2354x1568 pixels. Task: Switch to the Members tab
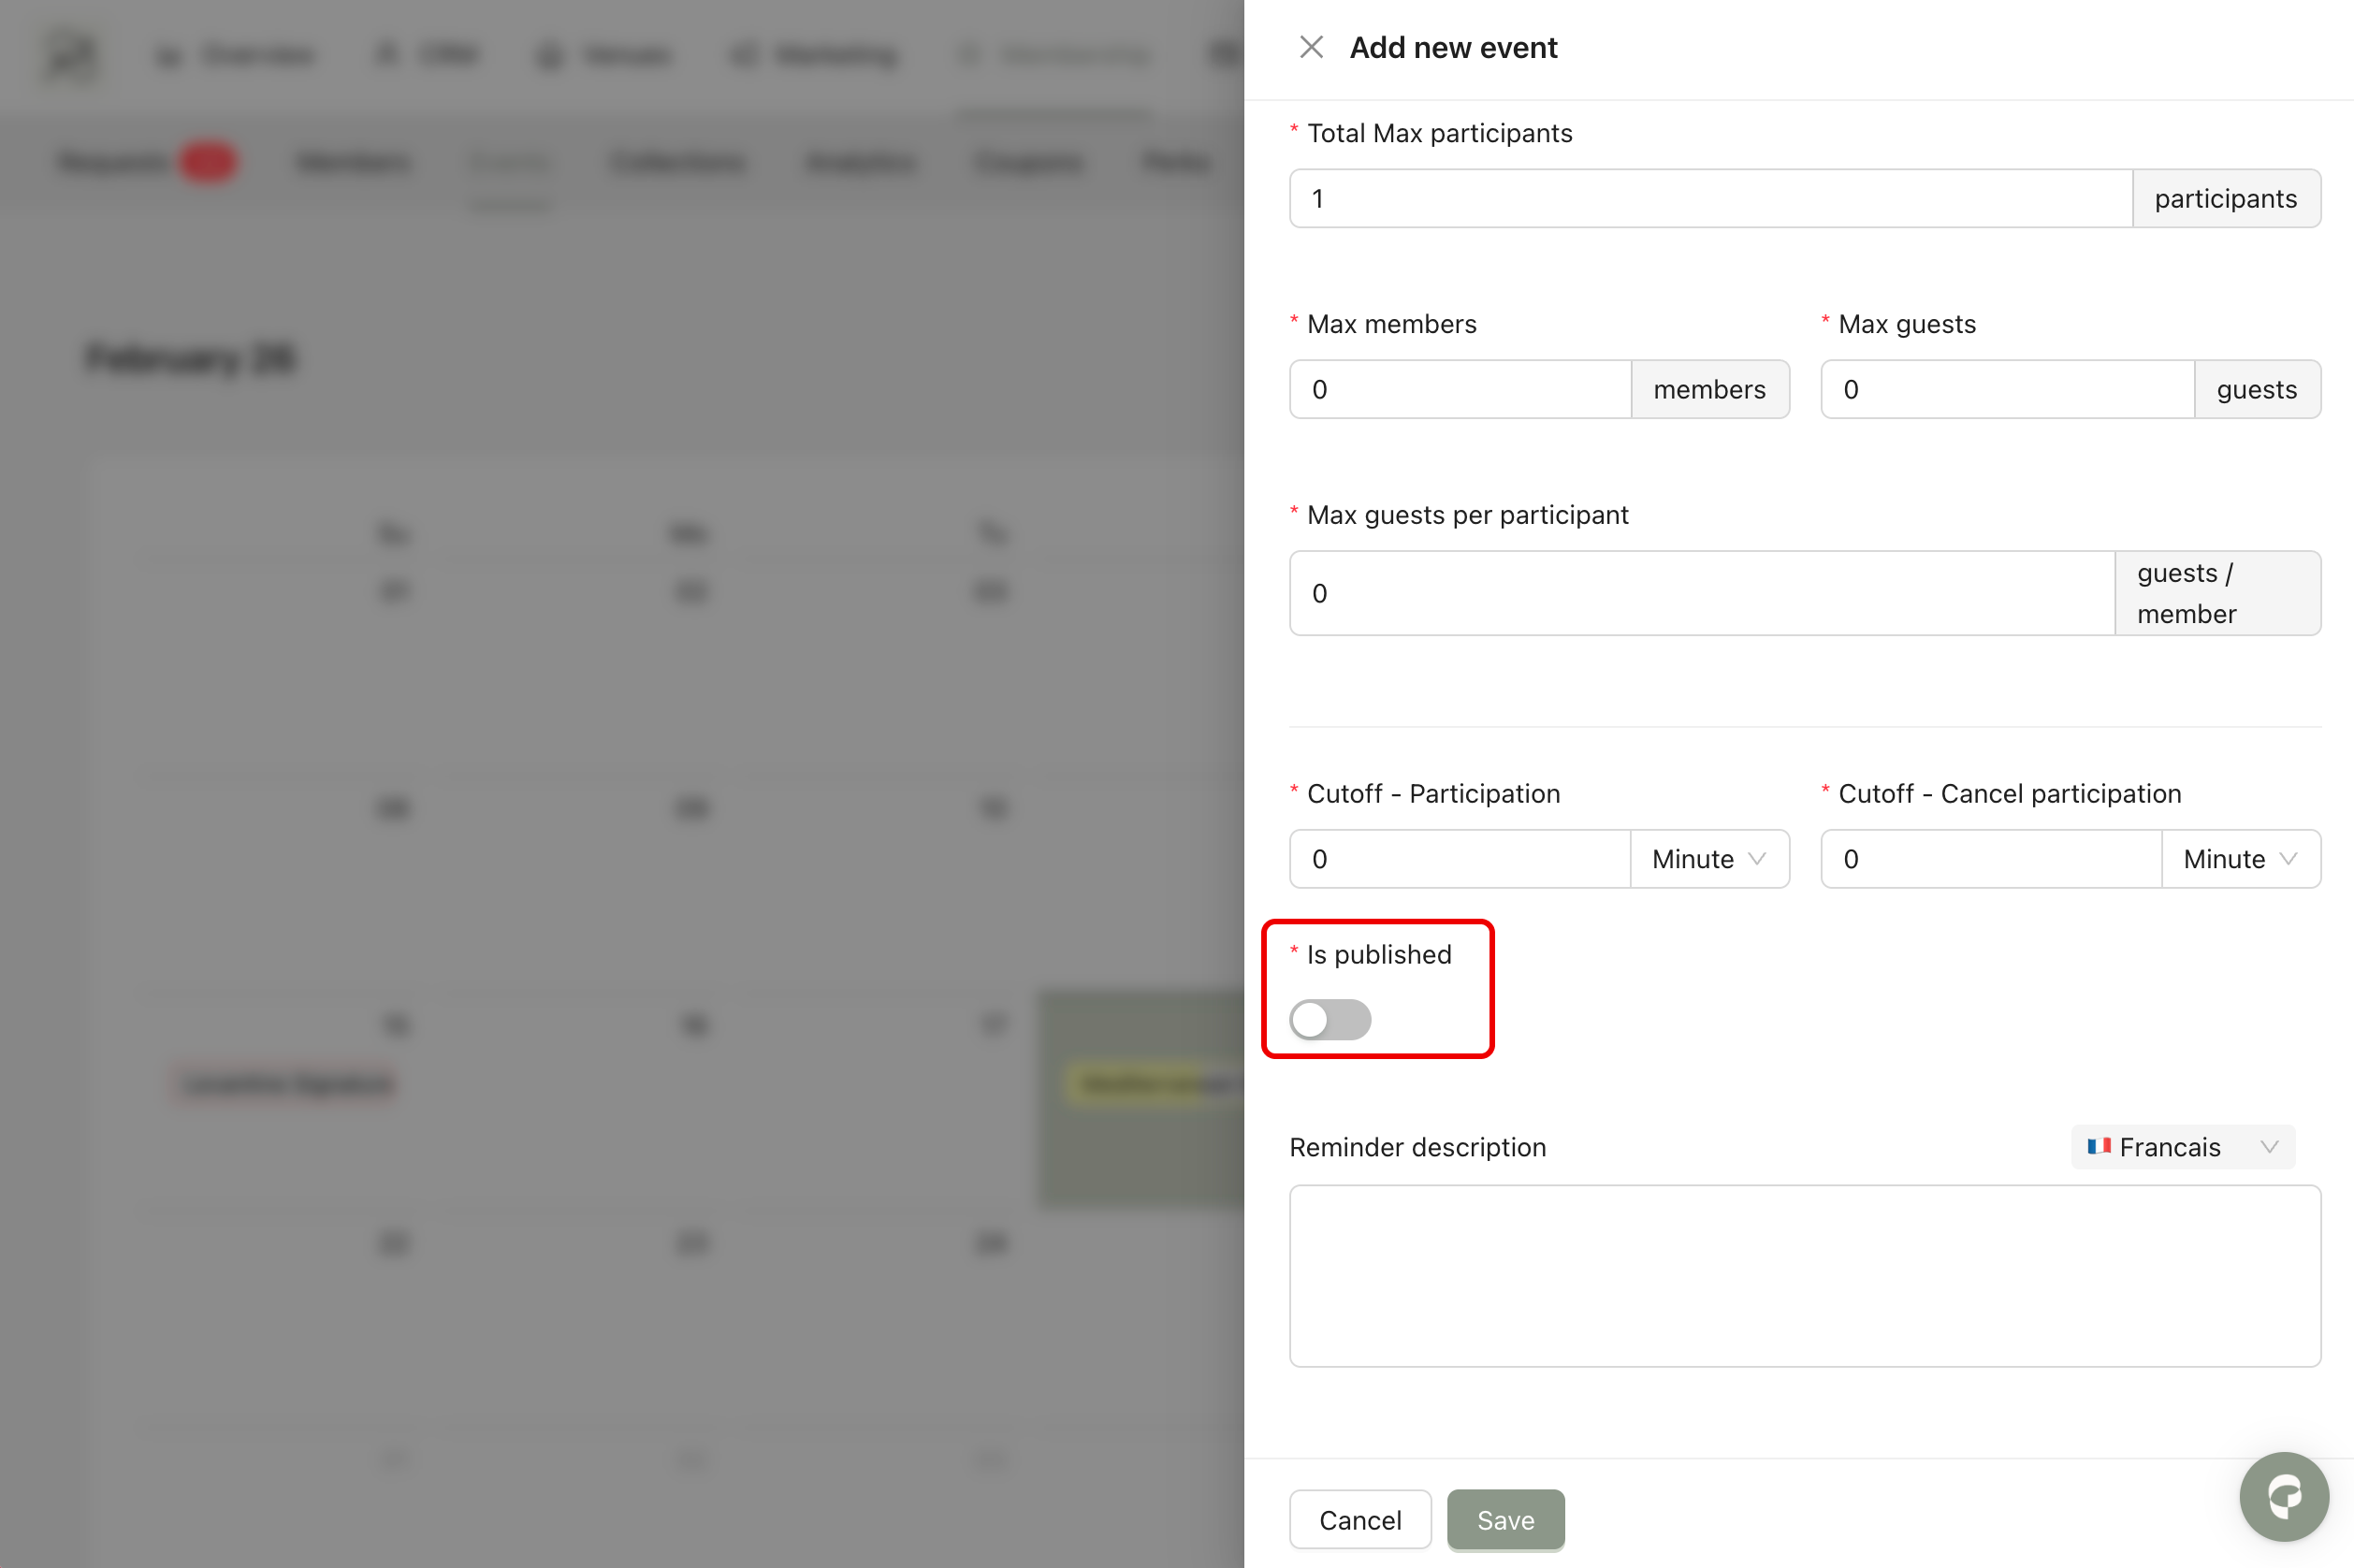pos(353,162)
